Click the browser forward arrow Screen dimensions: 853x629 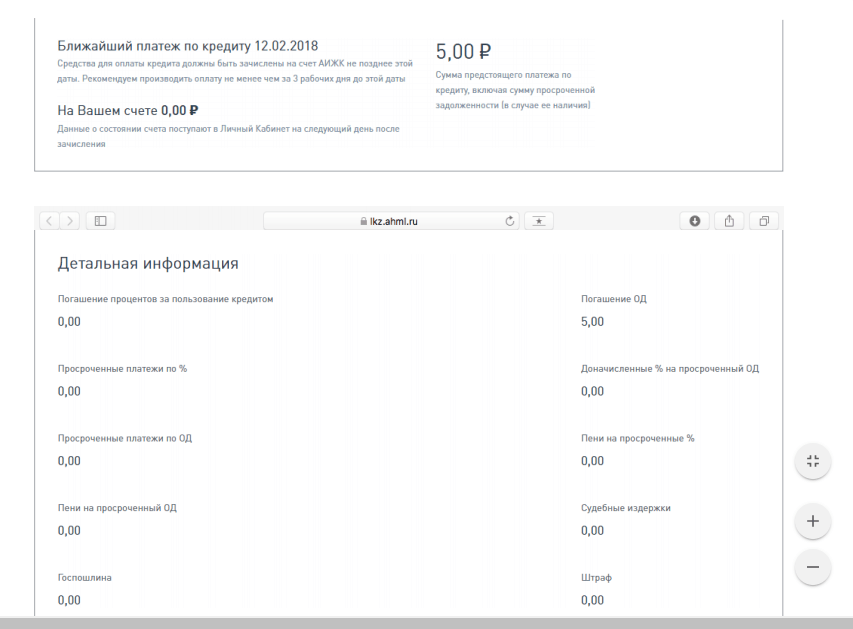[69, 221]
